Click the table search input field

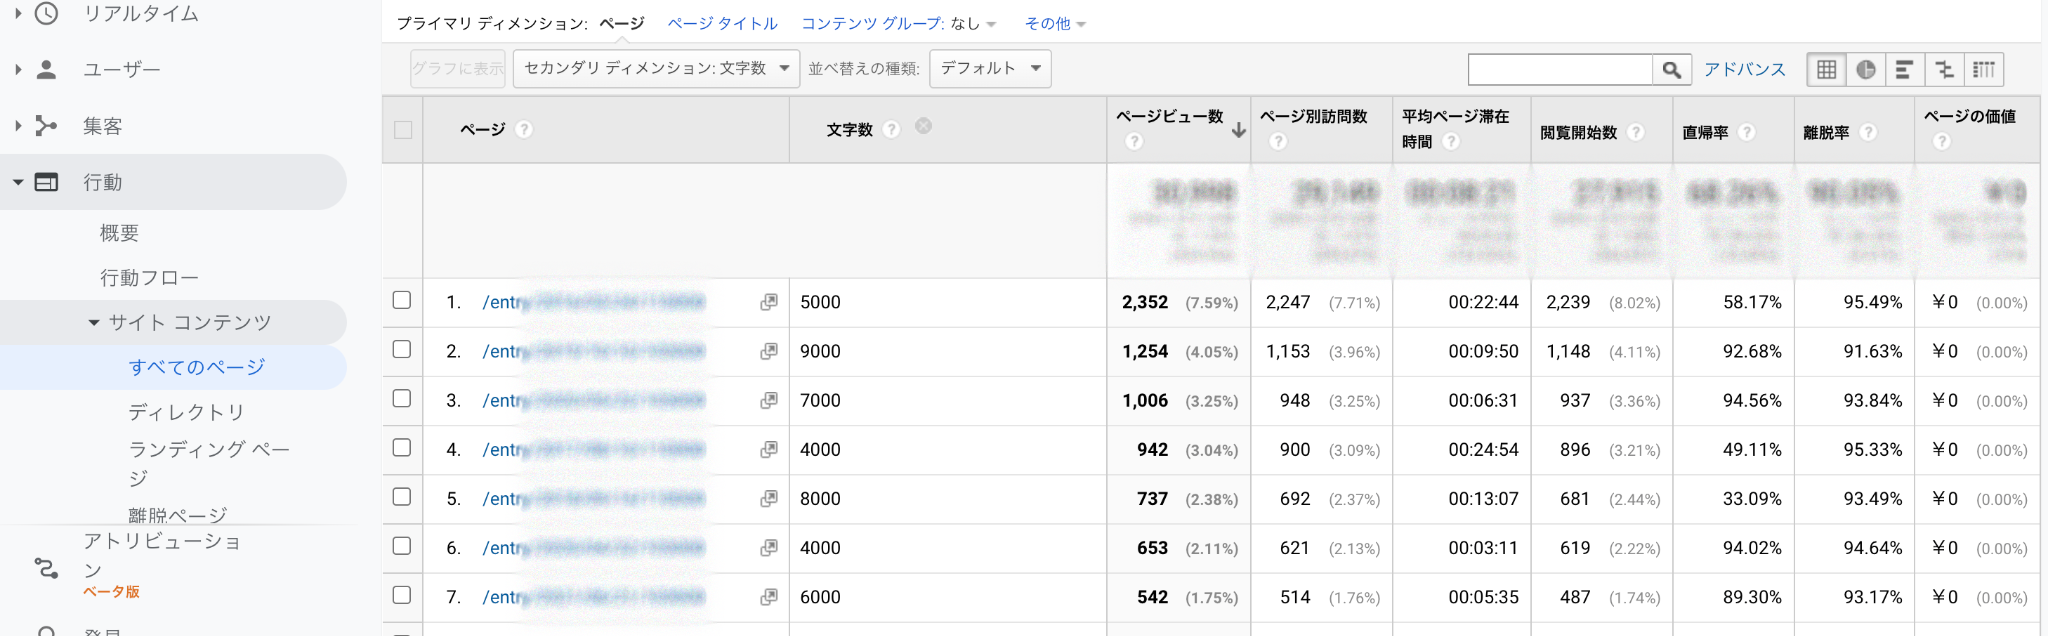pyautogui.click(x=1559, y=69)
